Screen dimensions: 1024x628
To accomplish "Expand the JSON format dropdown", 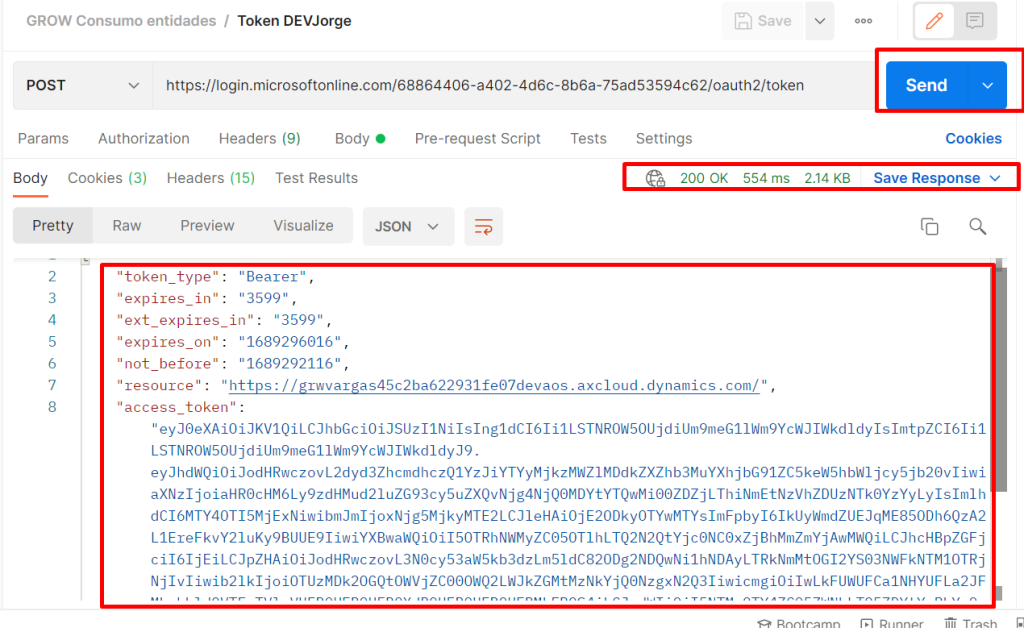I will 407,226.
